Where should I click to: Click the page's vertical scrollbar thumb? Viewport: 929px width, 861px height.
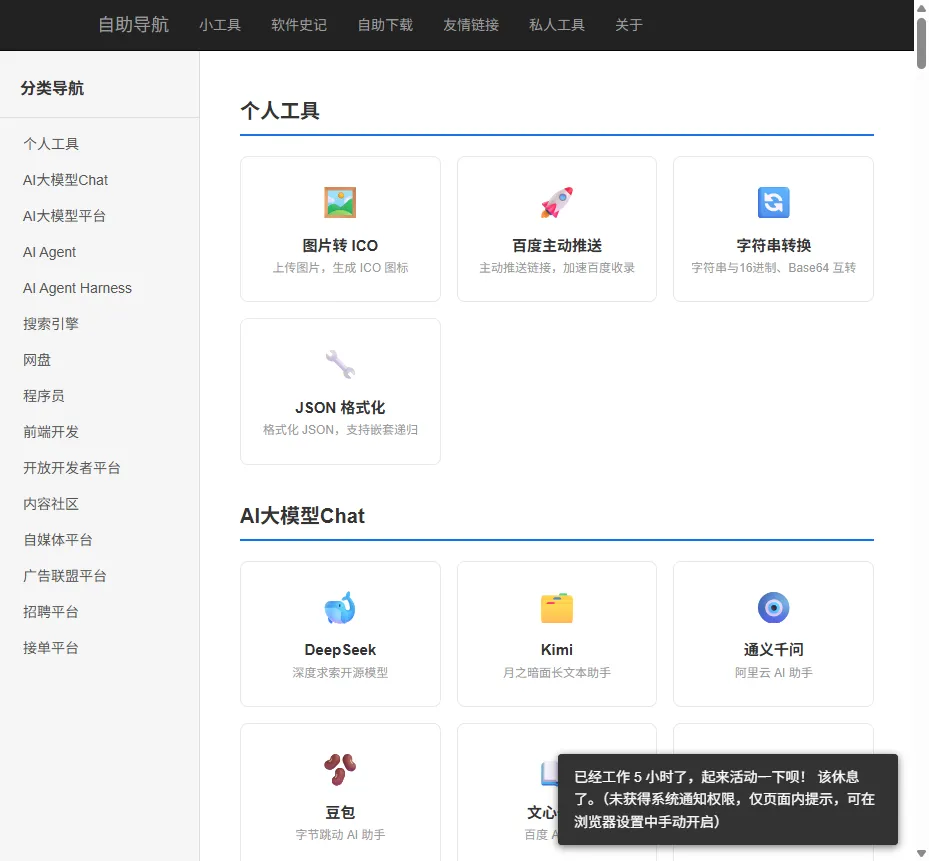click(921, 43)
